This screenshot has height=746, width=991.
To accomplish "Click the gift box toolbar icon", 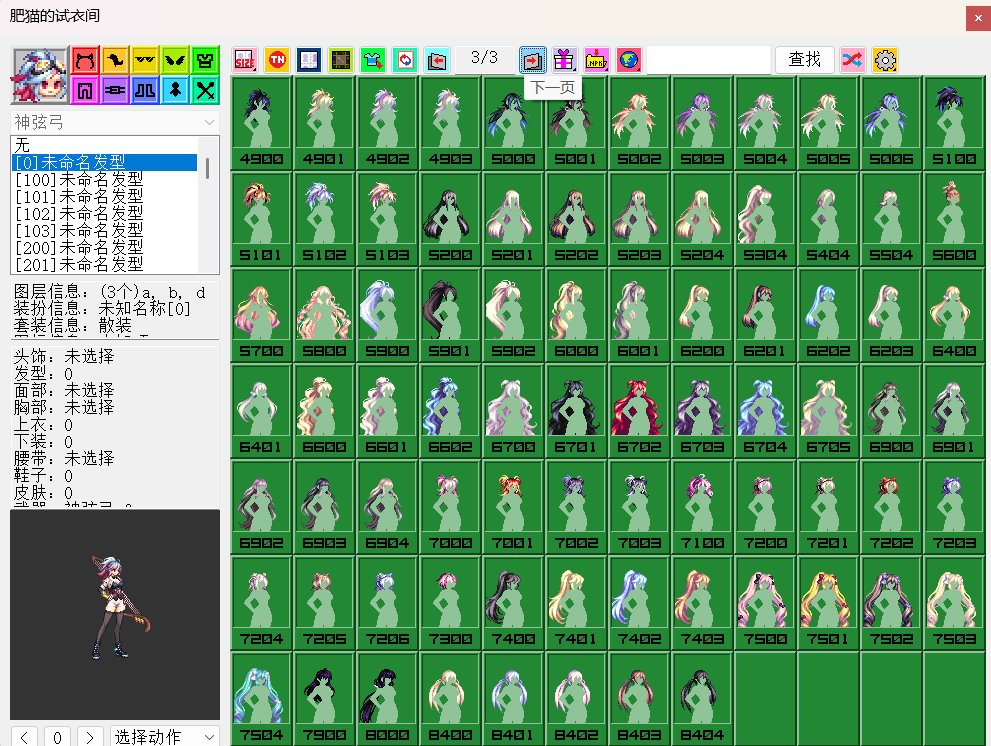I will (565, 60).
